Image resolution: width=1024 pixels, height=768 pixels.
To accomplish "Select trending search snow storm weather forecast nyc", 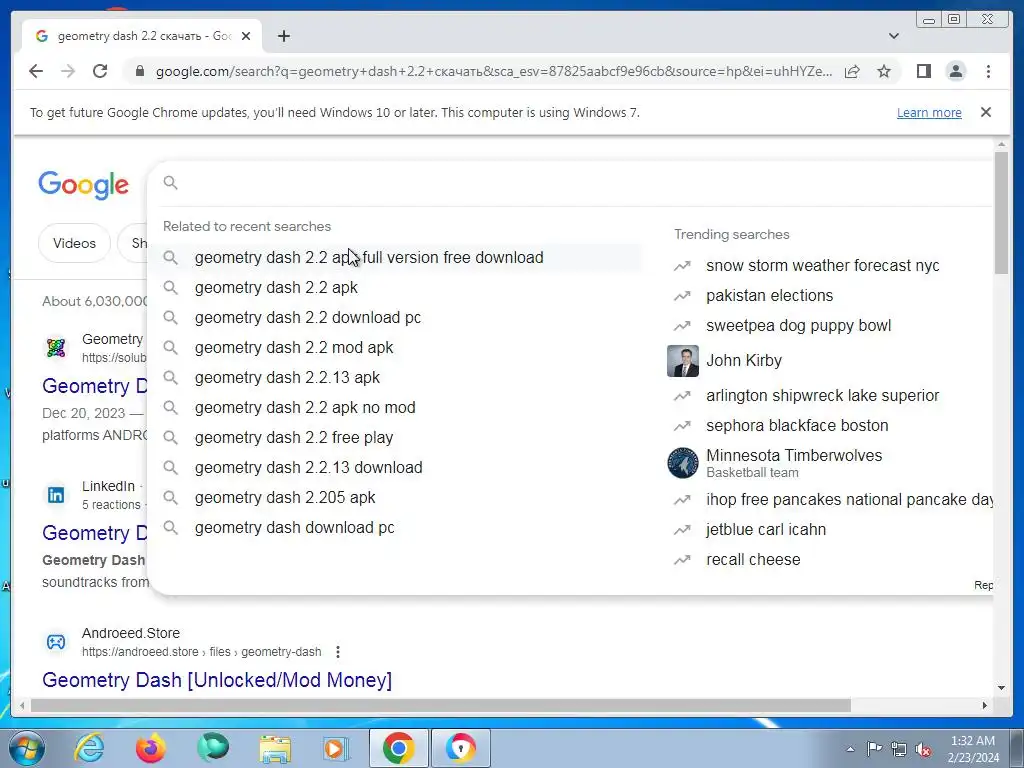I will point(822,266).
